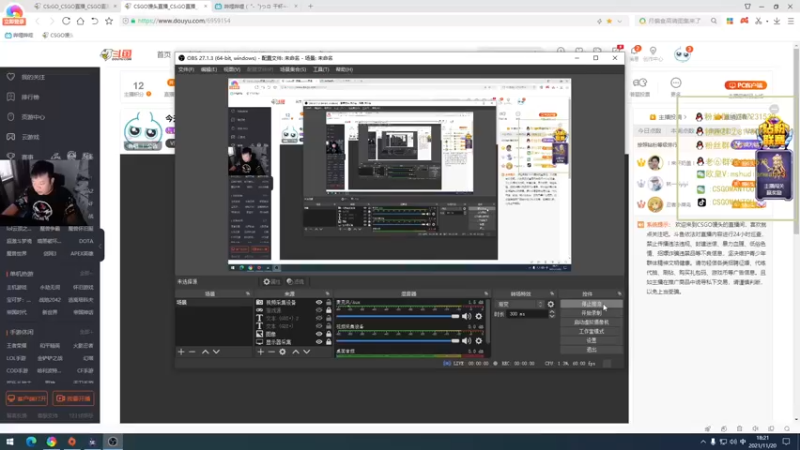Open a new browser tab

click(x=310, y=6)
